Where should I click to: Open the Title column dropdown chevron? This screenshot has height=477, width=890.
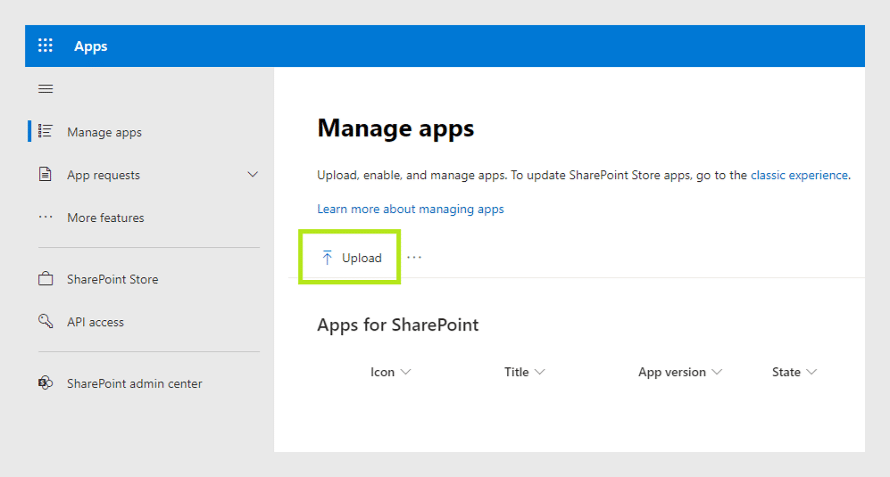tap(540, 372)
